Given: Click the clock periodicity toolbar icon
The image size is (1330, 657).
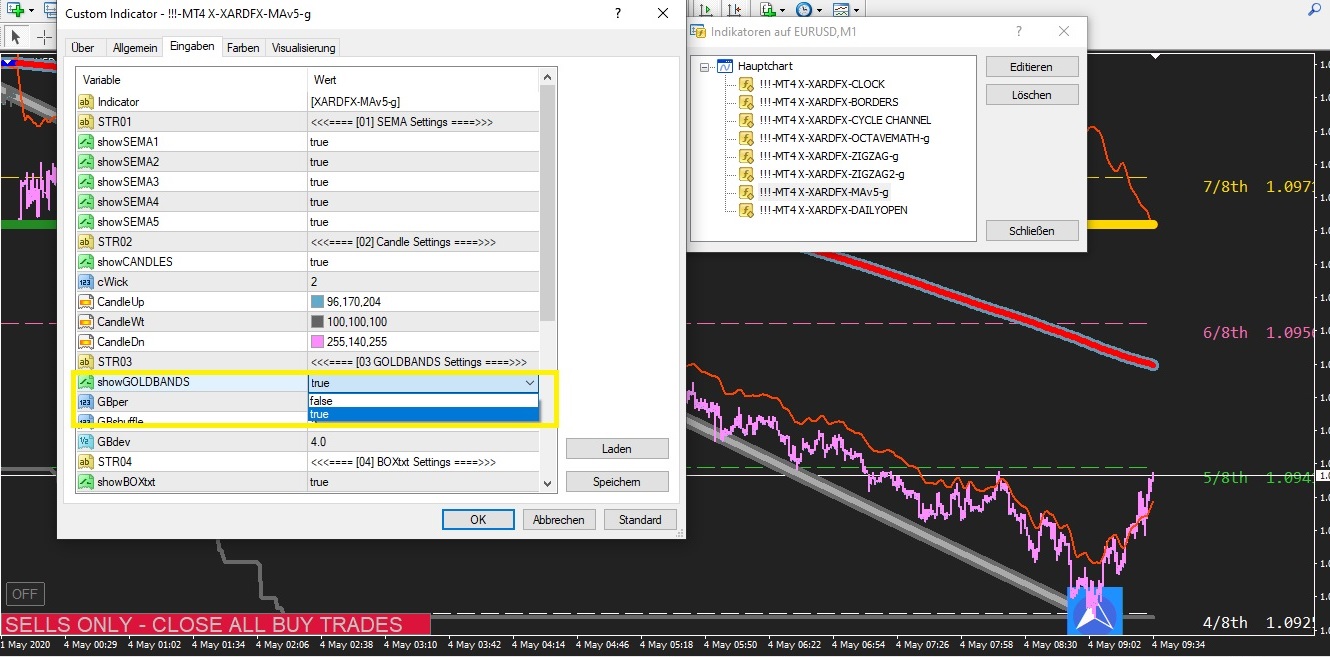Looking at the screenshot, I should (804, 10).
